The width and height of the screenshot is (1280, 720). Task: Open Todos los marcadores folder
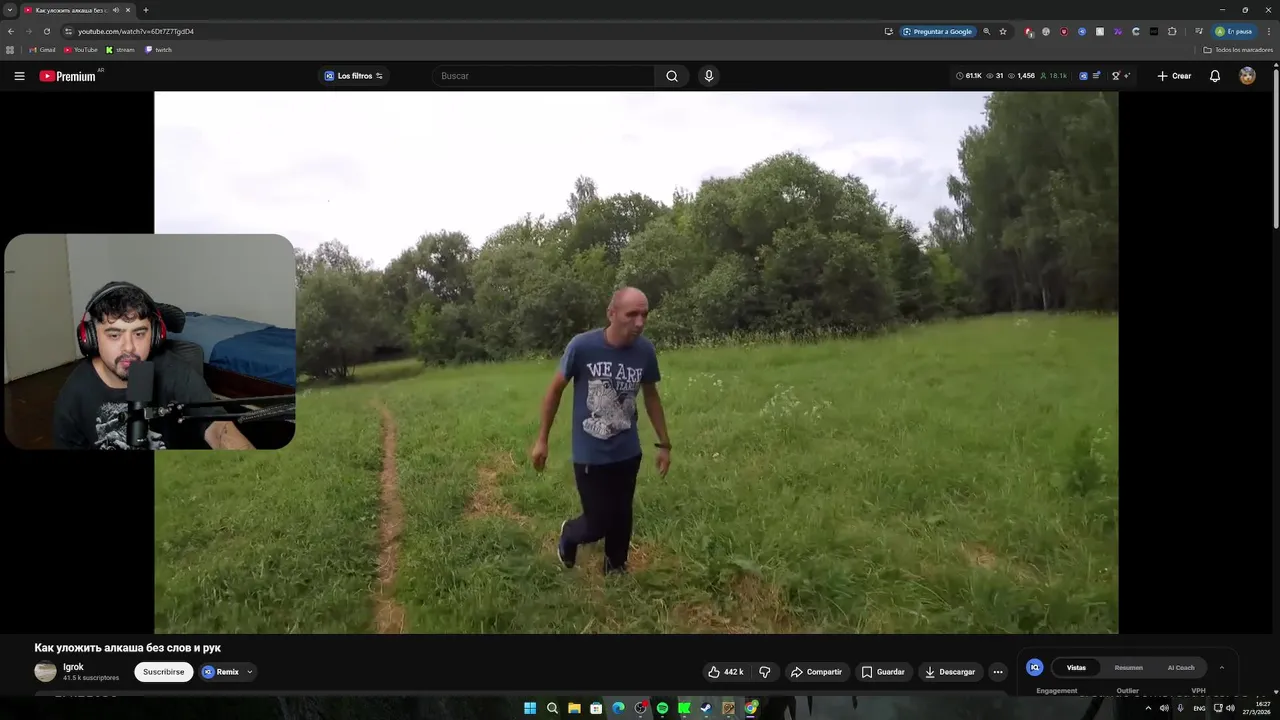(1238, 50)
